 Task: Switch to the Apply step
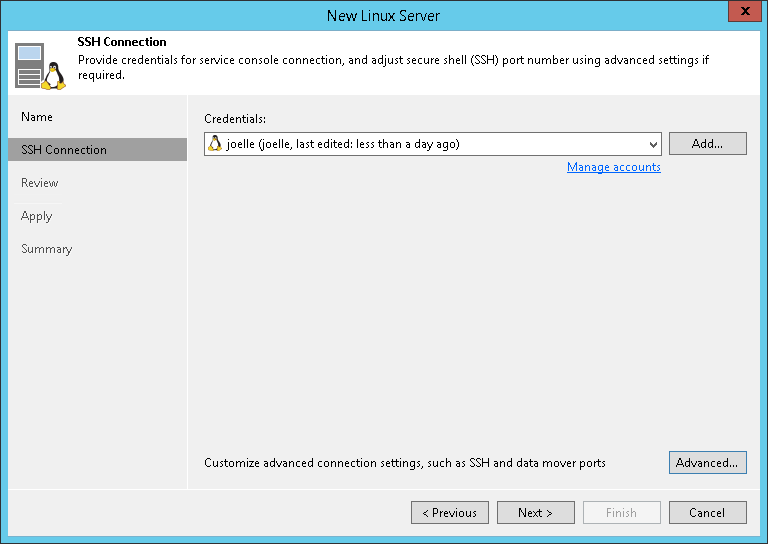pyautogui.click(x=37, y=216)
